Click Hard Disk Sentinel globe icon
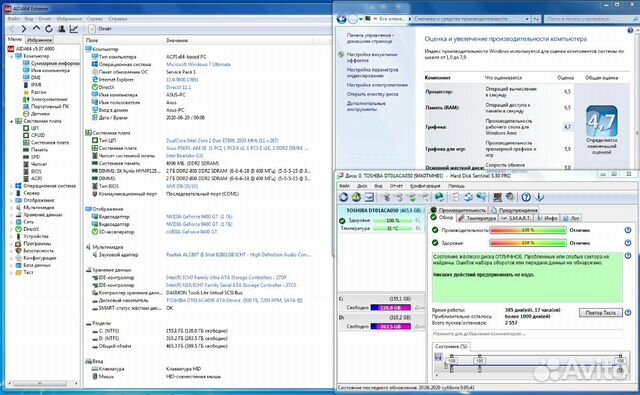The image size is (640, 395). [440, 197]
